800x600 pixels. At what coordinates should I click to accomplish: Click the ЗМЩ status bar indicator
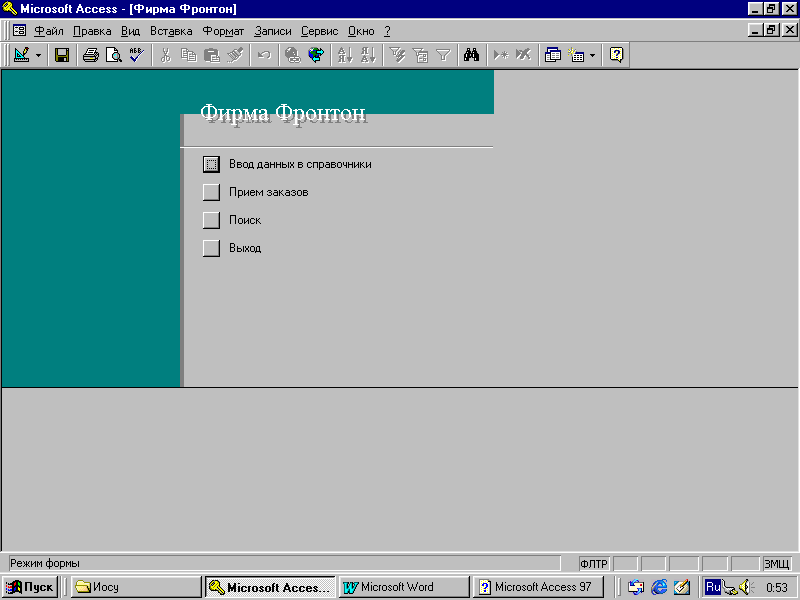[776, 564]
